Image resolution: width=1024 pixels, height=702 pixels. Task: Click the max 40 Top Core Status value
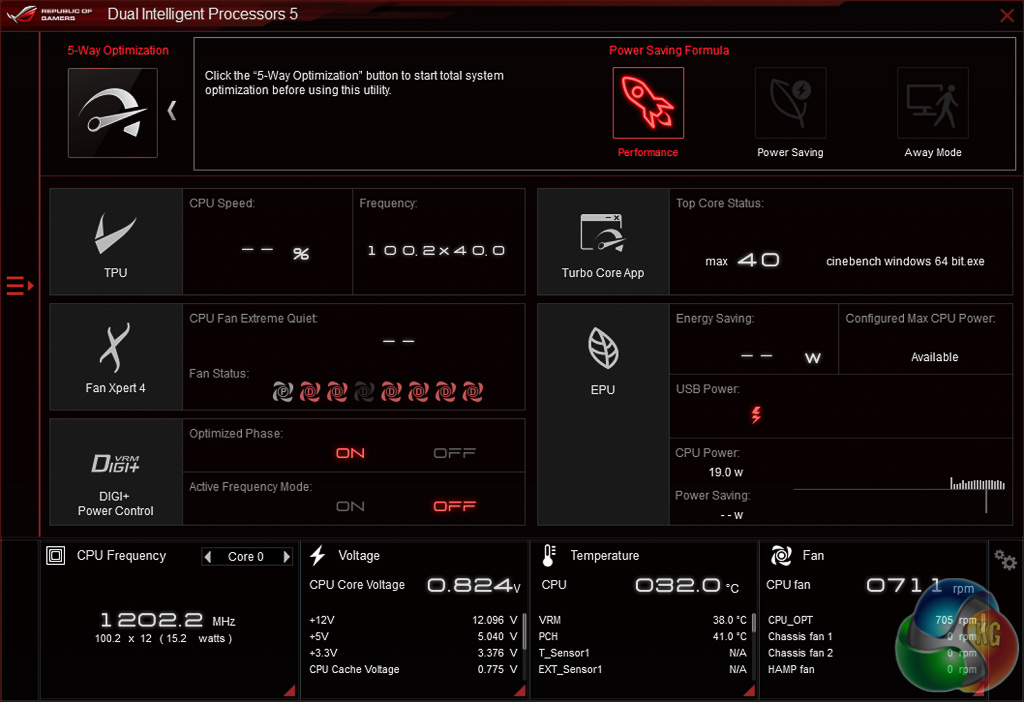pyautogui.click(x=743, y=261)
